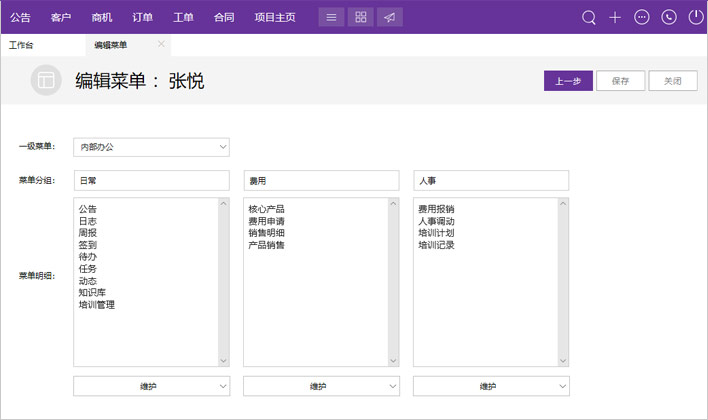The image size is (708, 420).
Task: Open the grid view icon
Action: 361,17
